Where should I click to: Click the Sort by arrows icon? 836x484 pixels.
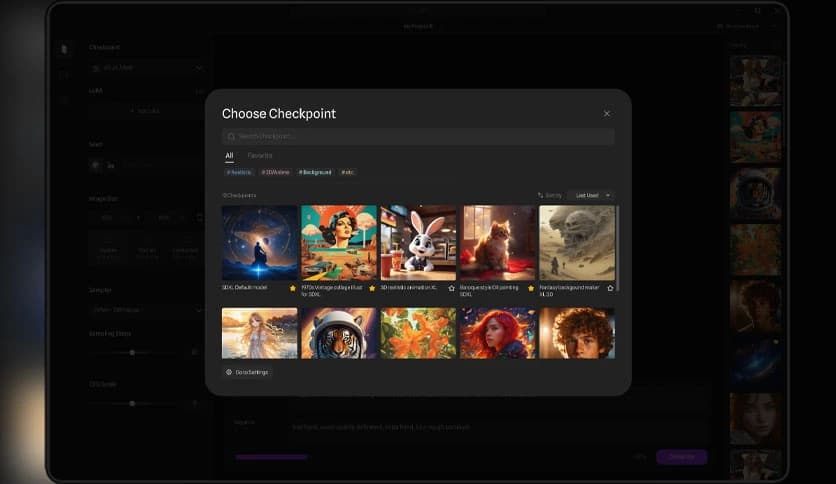point(540,196)
